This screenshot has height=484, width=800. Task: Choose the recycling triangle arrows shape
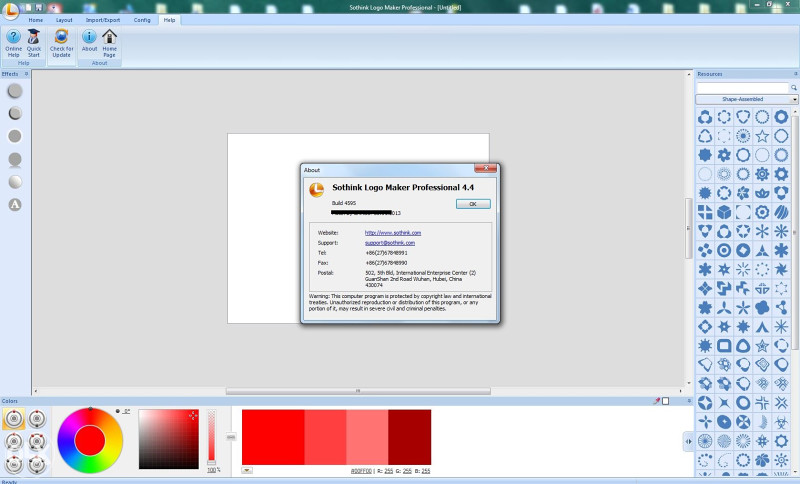[x=705, y=136]
